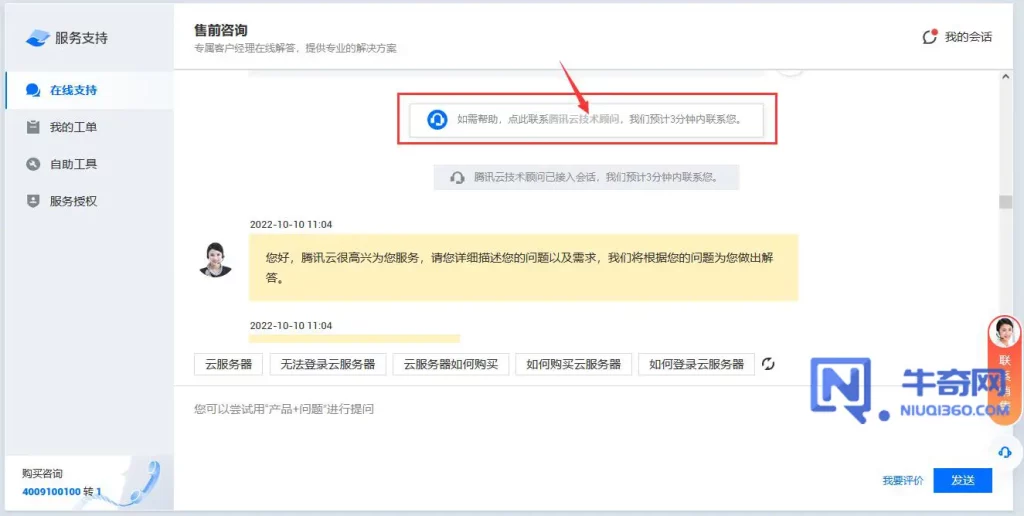Click the round headset icon at bottom right
This screenshot has height=516, width=1024.
click(1005, 452)
